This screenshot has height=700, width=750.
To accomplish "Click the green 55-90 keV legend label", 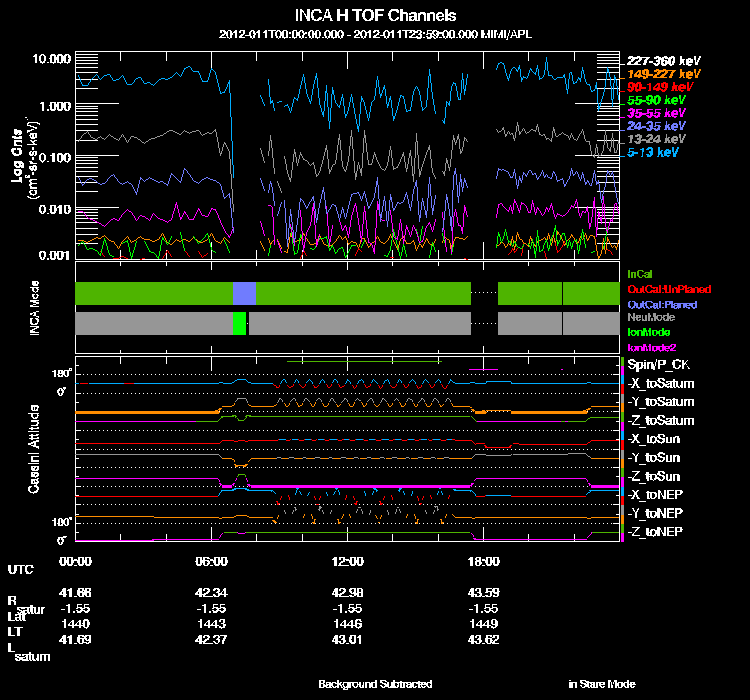I will click(x=655, y=101).
